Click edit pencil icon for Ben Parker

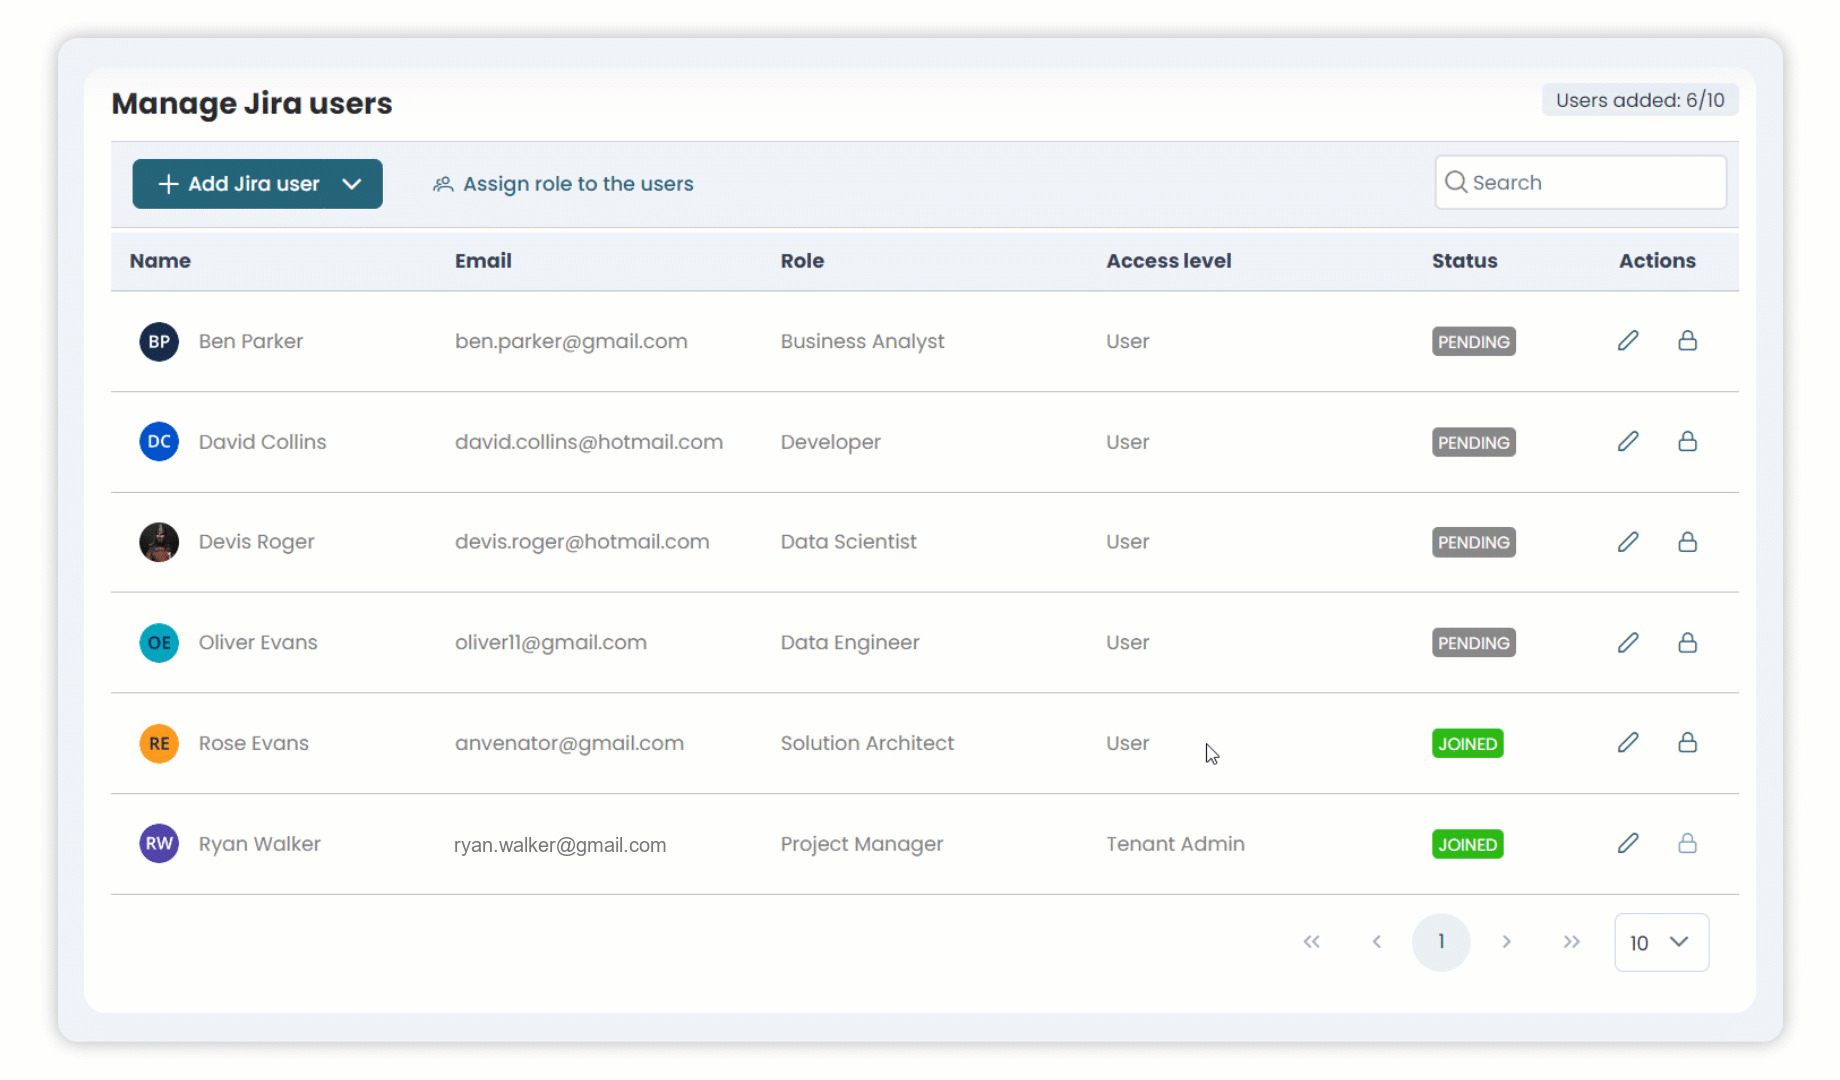[x=1628, y=341]
